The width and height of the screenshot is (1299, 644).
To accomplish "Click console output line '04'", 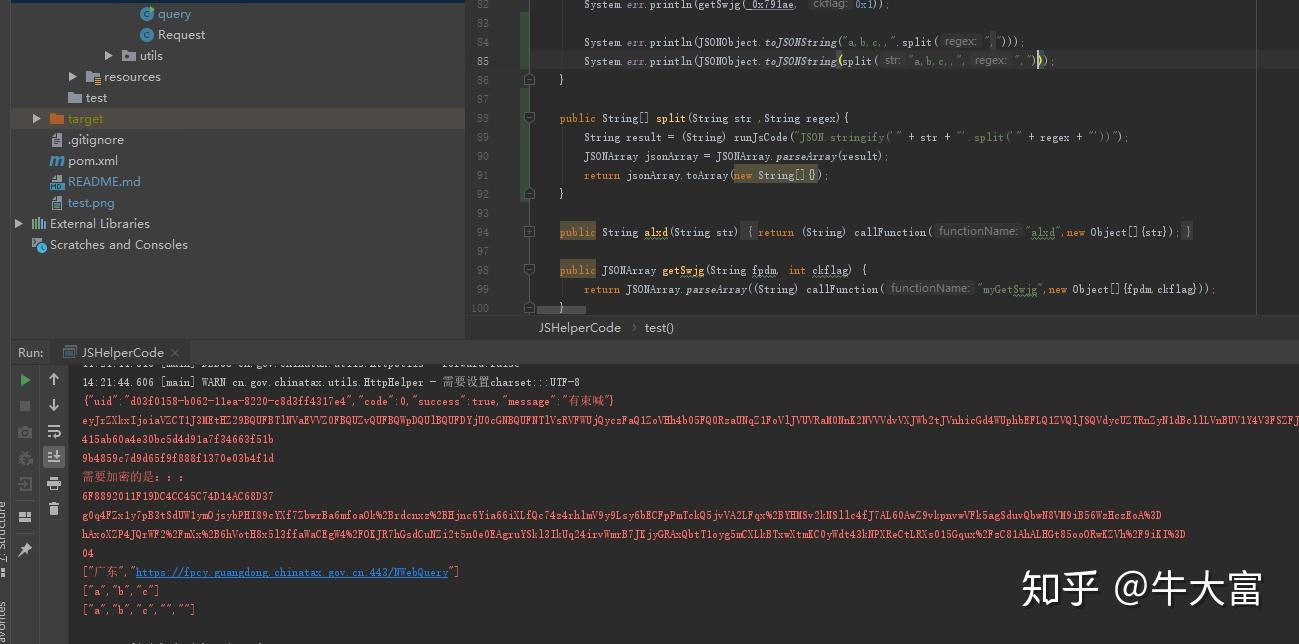I will (x=88, y=553).
